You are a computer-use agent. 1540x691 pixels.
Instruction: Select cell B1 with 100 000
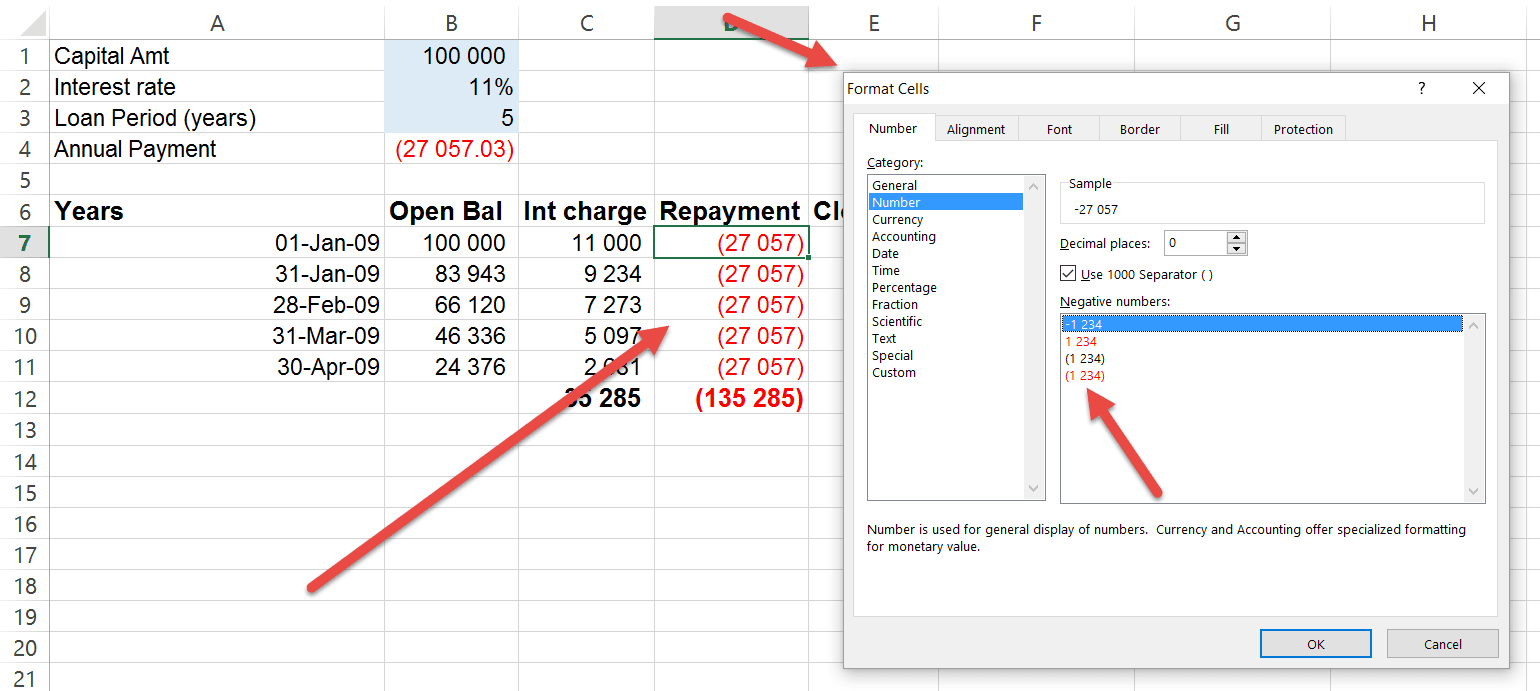click(451, 56)
